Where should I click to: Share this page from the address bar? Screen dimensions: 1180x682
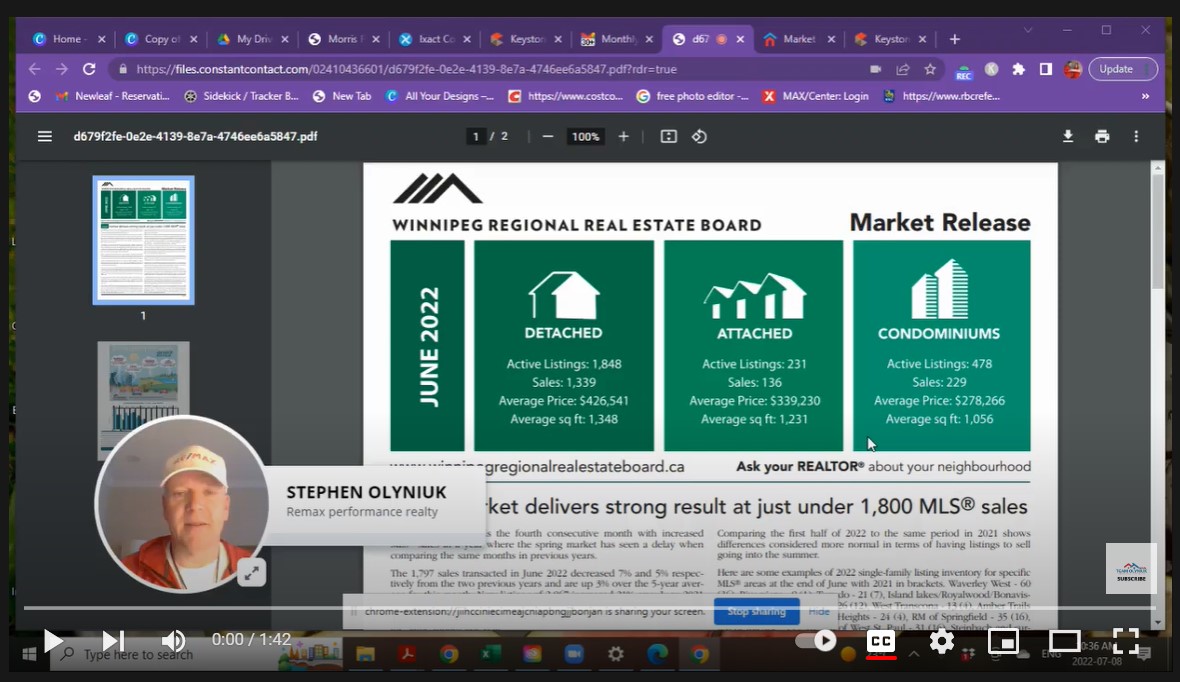[x=902, y=69]
